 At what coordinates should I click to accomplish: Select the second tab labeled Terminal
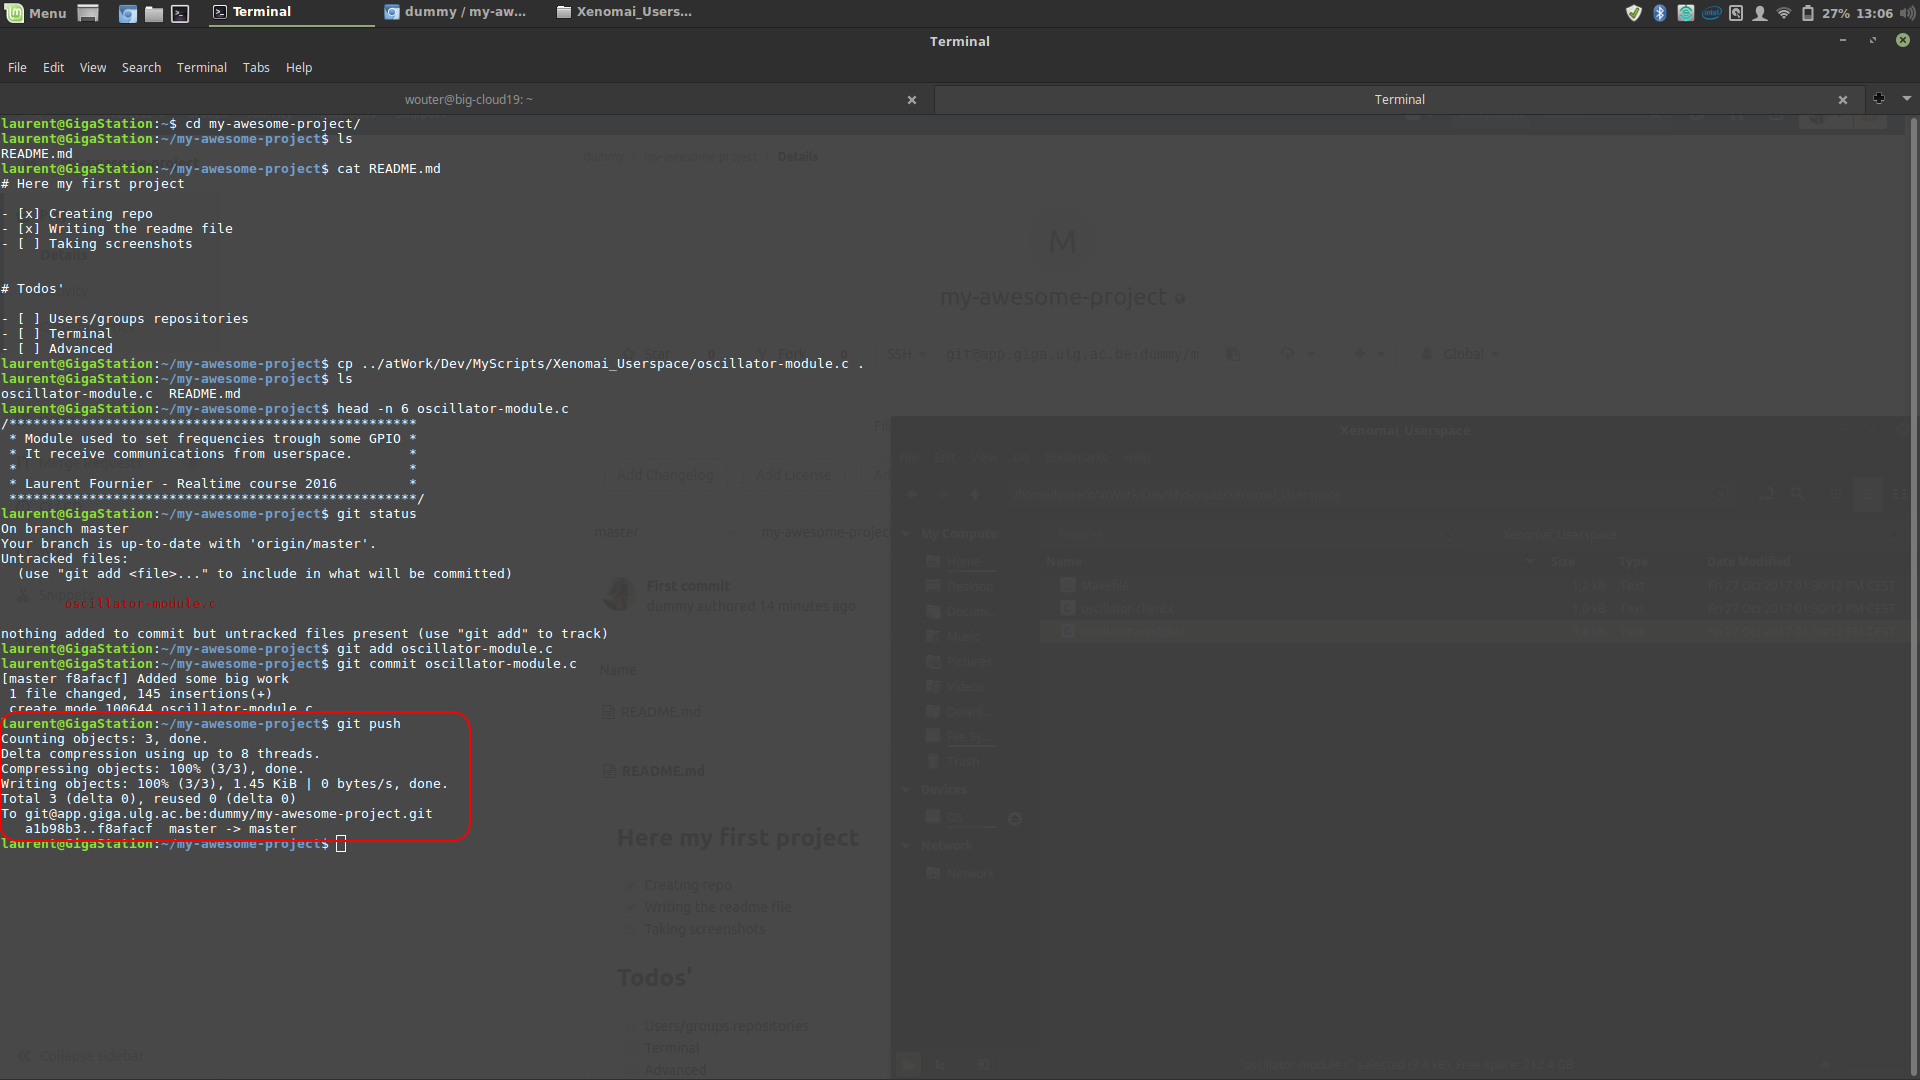[x=1399, y=99]
